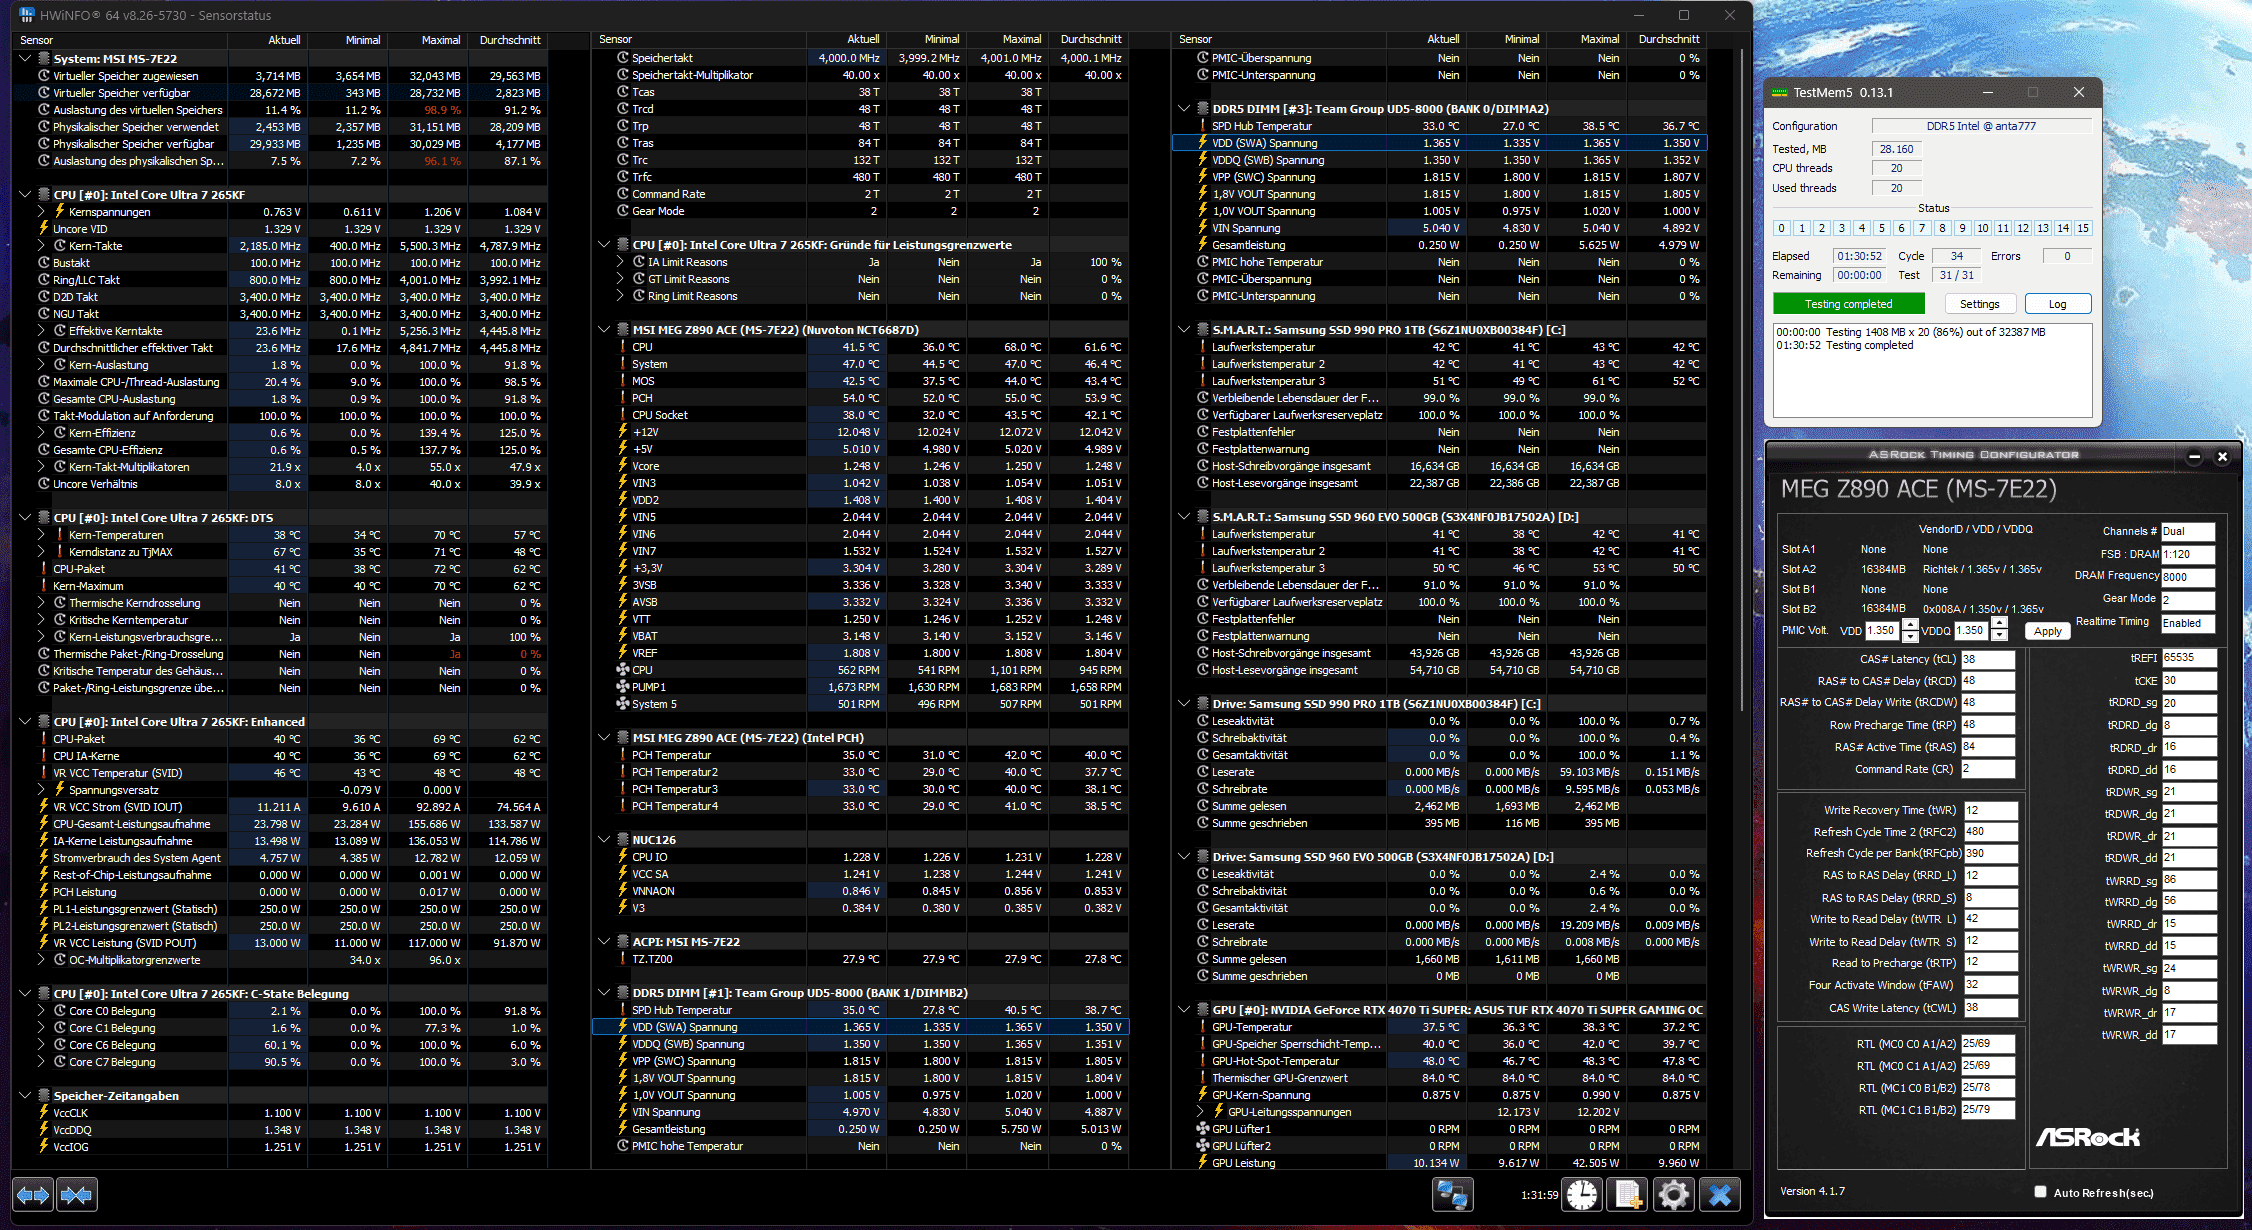Decrease VDDQ voltage with down arrow

tap(1999, 636)
